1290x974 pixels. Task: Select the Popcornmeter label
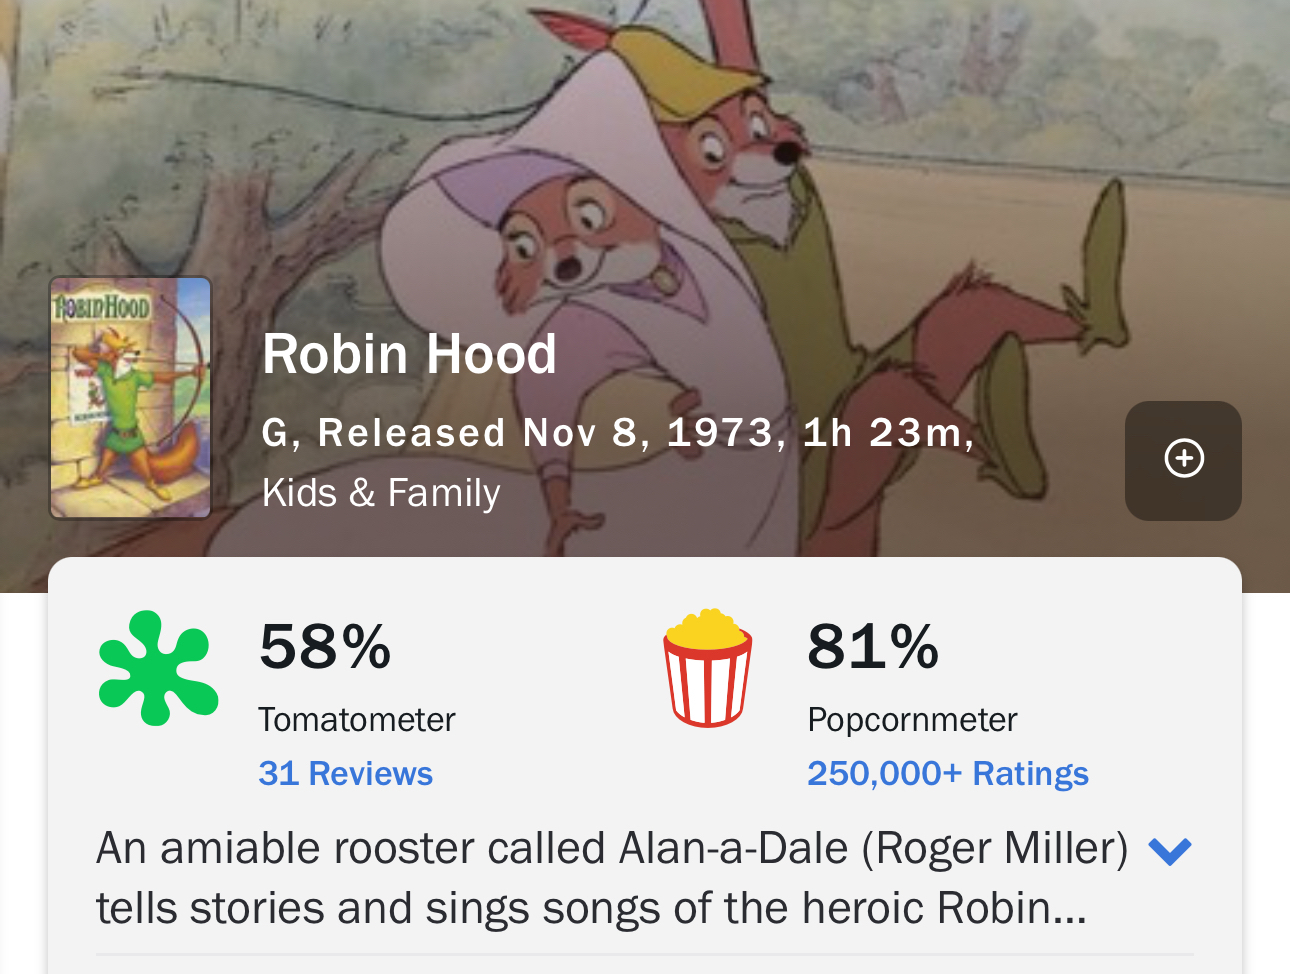pos(912,720)
